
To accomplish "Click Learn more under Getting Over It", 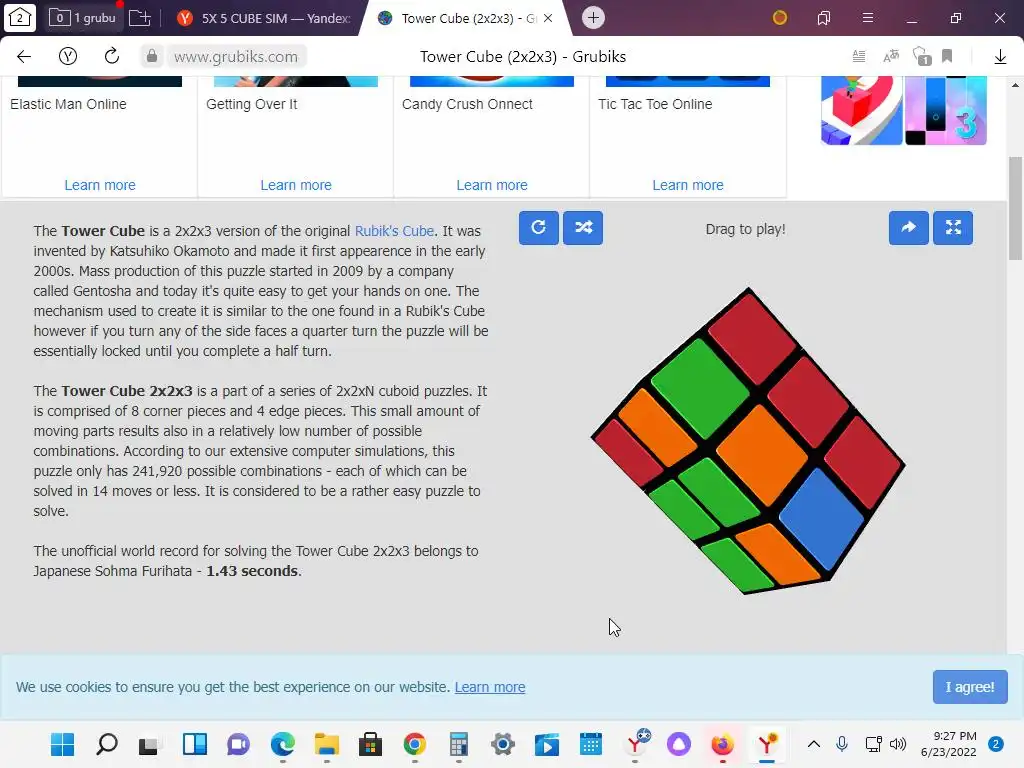I will pos(296,185).
